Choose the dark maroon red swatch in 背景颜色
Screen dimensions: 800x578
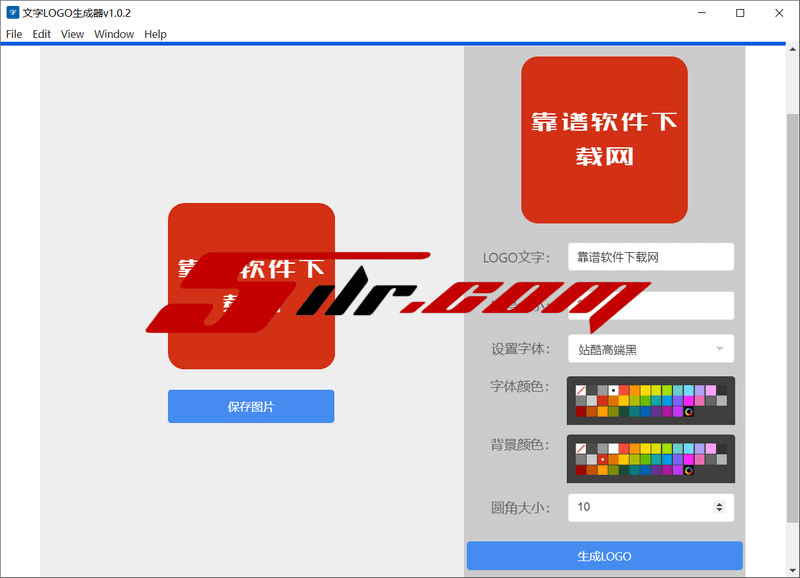[x=581, y=470]
